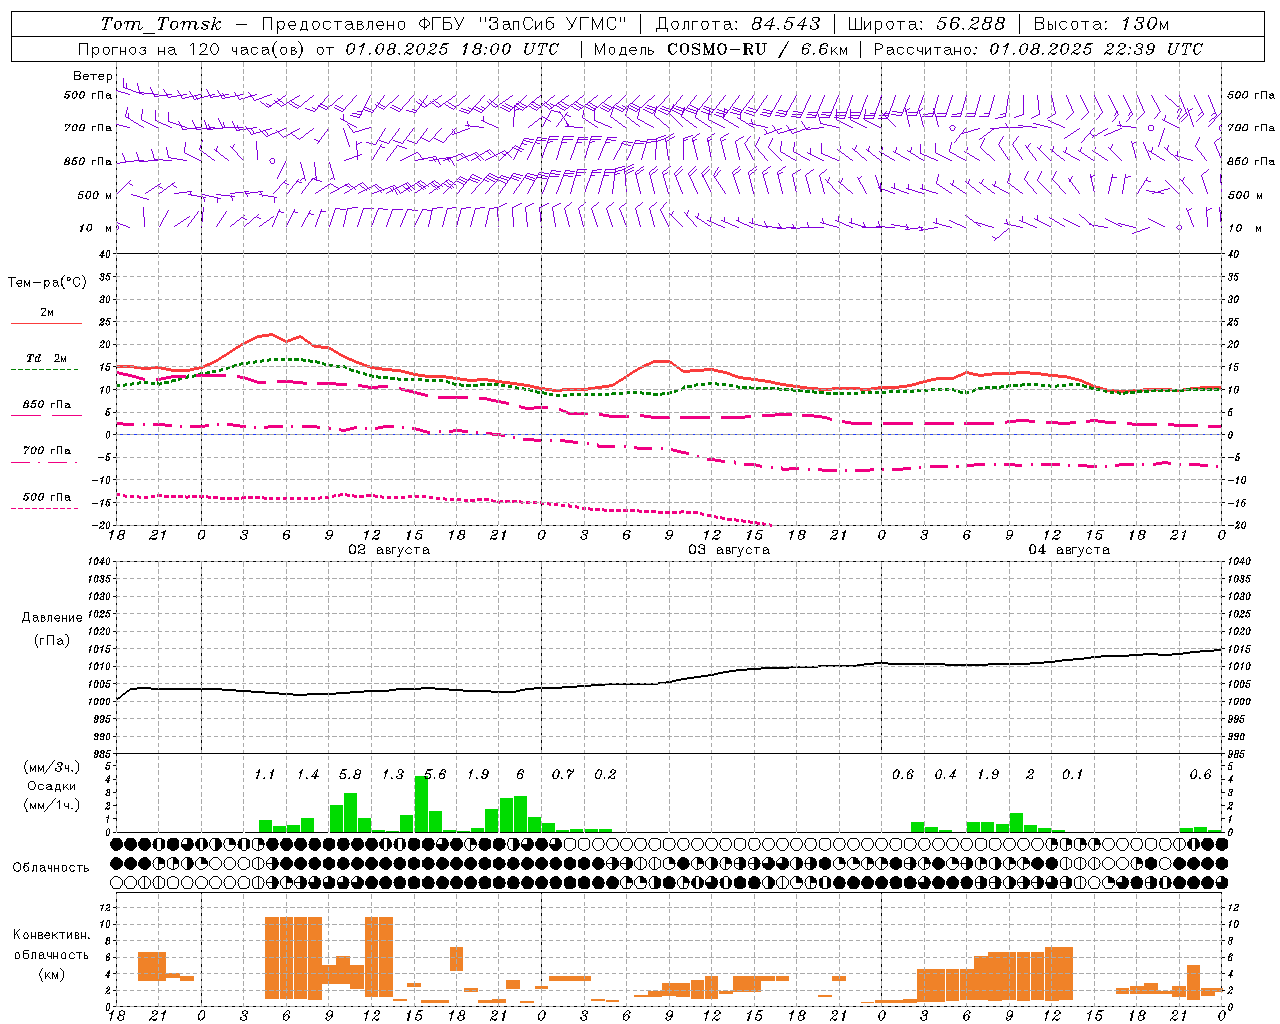Click the 0.7 precipitation total

[563, 775]
